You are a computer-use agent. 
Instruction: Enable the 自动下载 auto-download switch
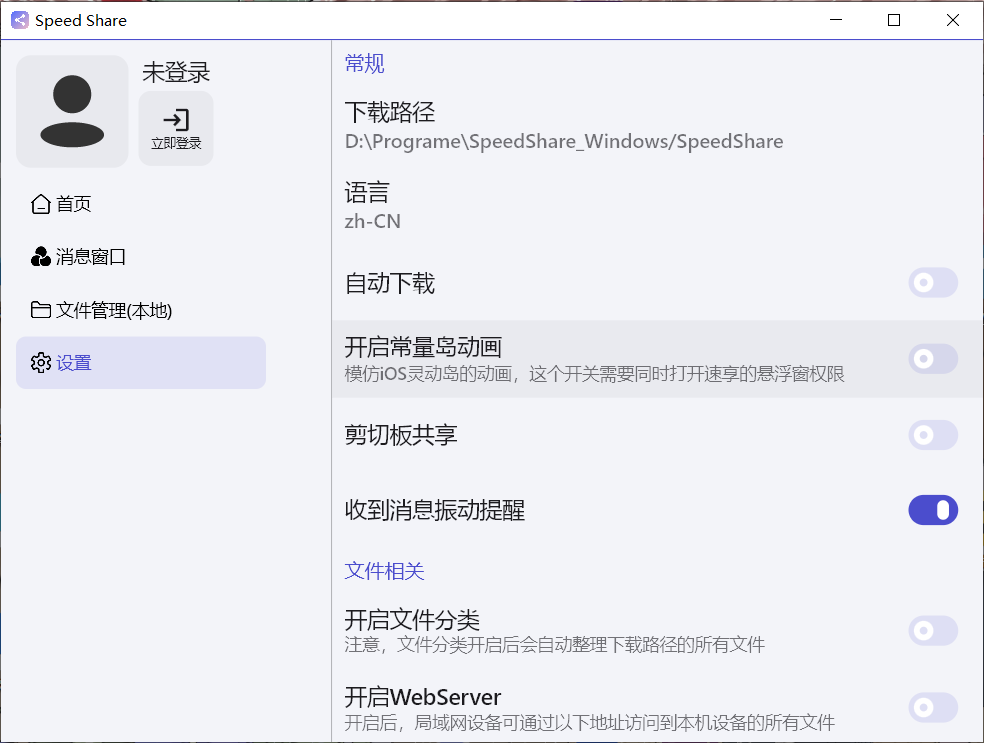(932, 282)
